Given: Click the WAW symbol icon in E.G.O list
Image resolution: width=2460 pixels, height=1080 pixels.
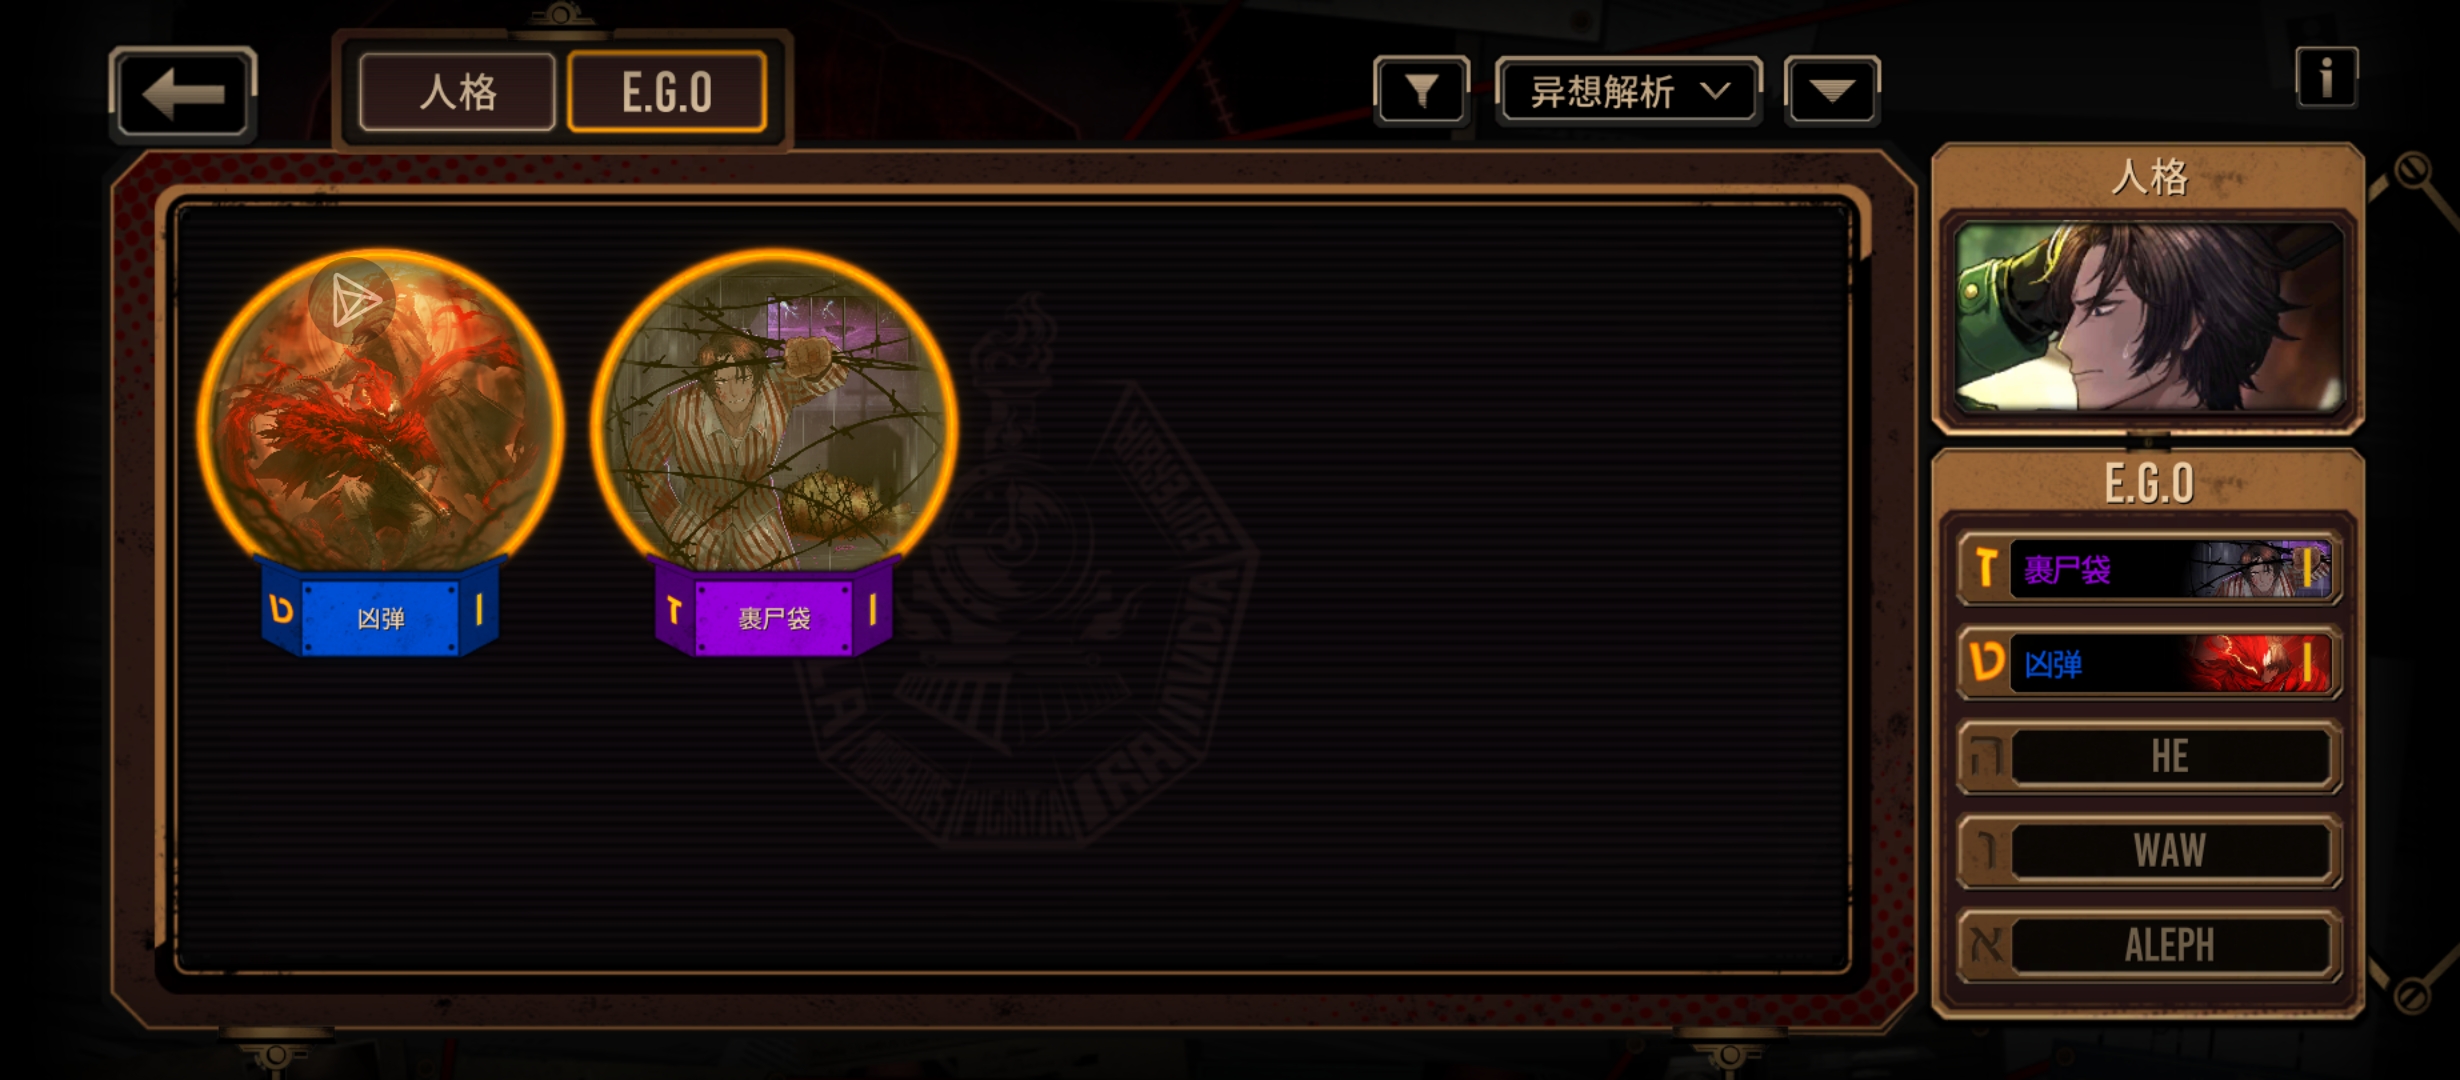Looking at the screenshot, I should (1985, 850).
